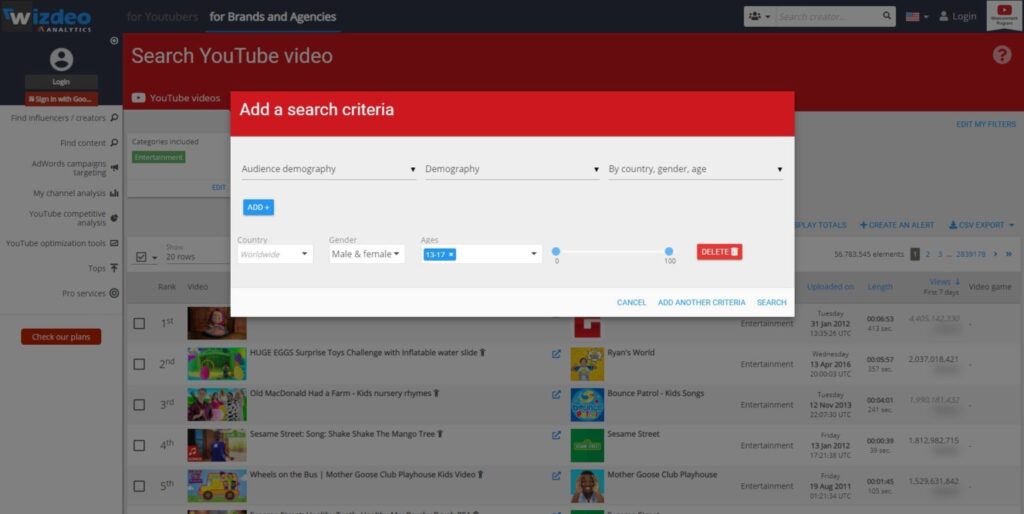Image resolution: width=1024 pixels, height=514 pixels.
Task: Click the right slider handle at 100
Action: (x=669, y=252)
